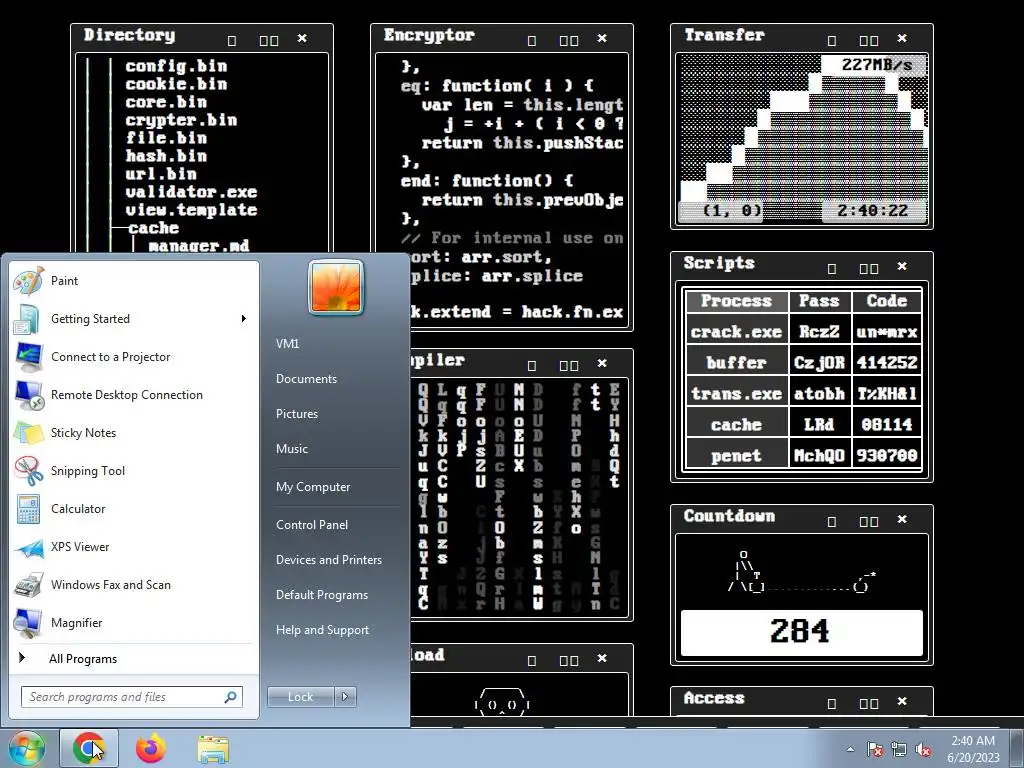The width and height of the screenshot is (1024, 768).
Task: Open Documents from Start menu
Action: coord(306,379)
